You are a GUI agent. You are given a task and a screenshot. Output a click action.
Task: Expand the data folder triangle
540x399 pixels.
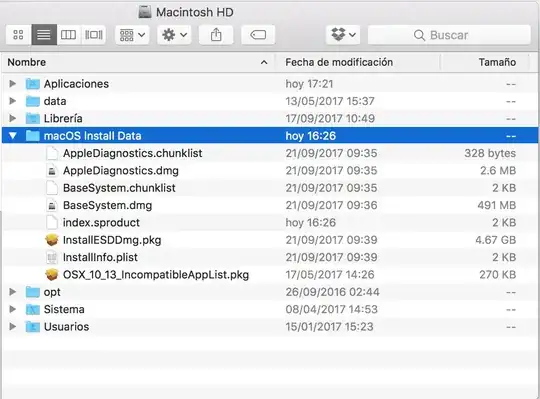(x=13, y=101)
